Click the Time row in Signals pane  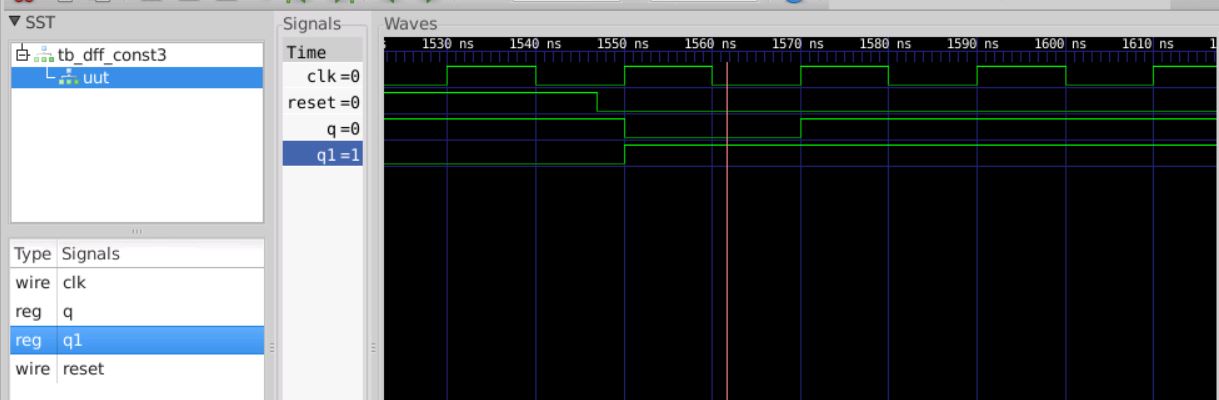pos(323,53)
